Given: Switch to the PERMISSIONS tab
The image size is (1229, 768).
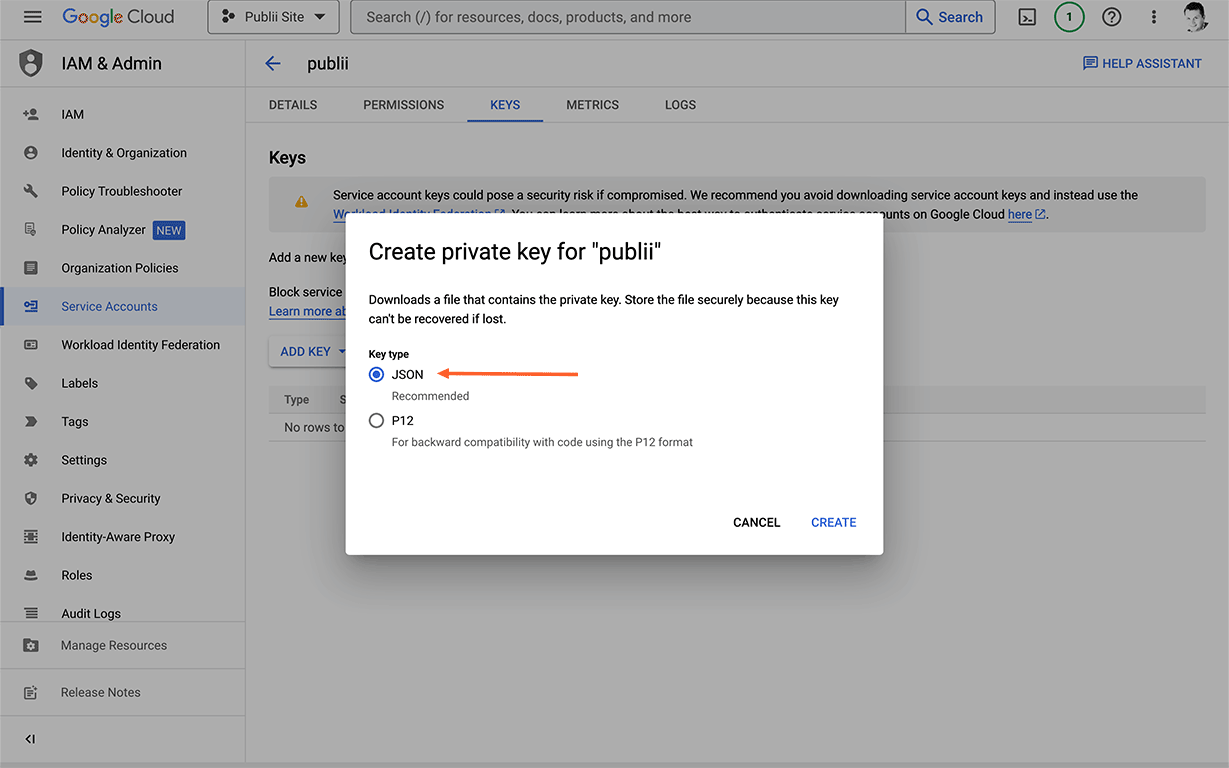Looking at the screenshot, I should point(403,104).
